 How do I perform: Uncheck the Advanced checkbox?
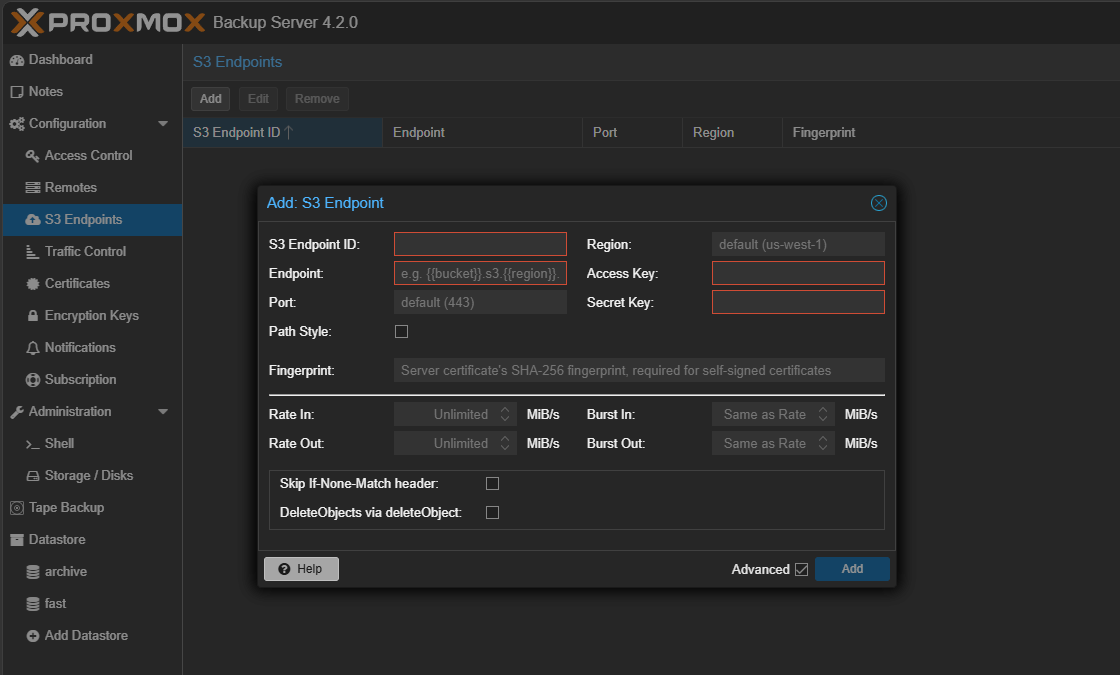point(801,569)
